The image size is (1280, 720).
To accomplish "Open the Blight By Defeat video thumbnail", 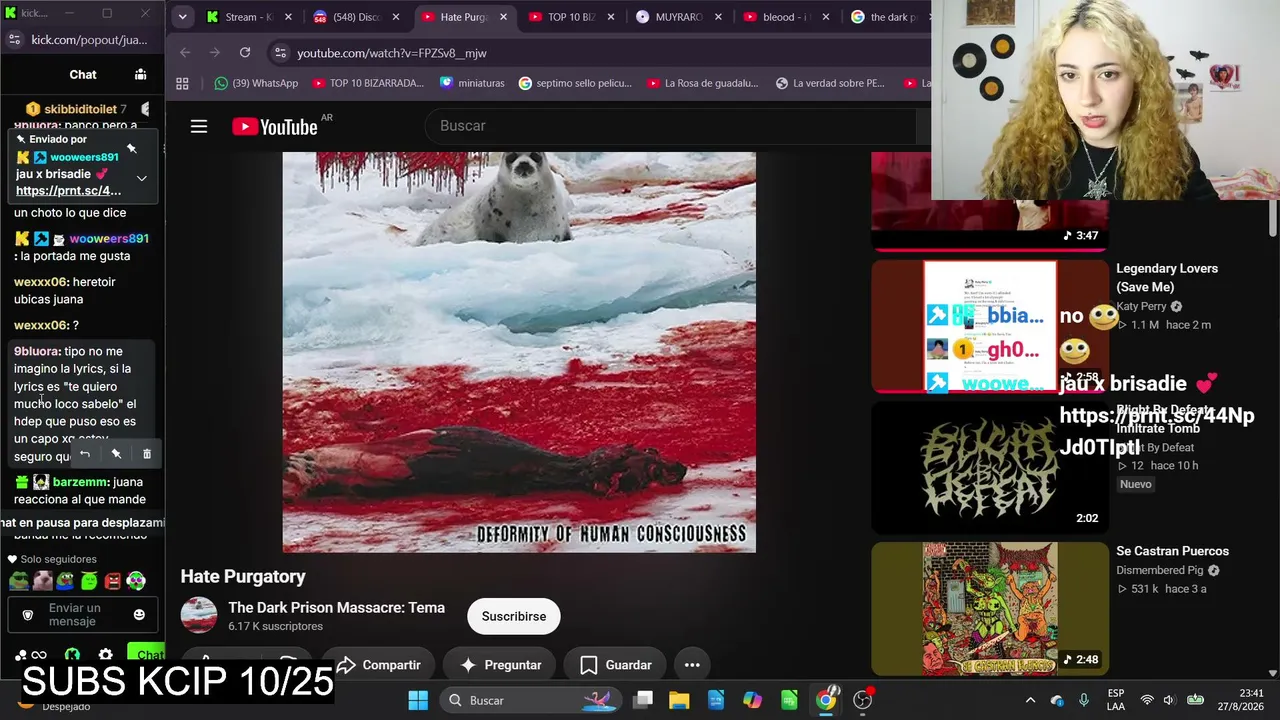I will coord(989,467).
